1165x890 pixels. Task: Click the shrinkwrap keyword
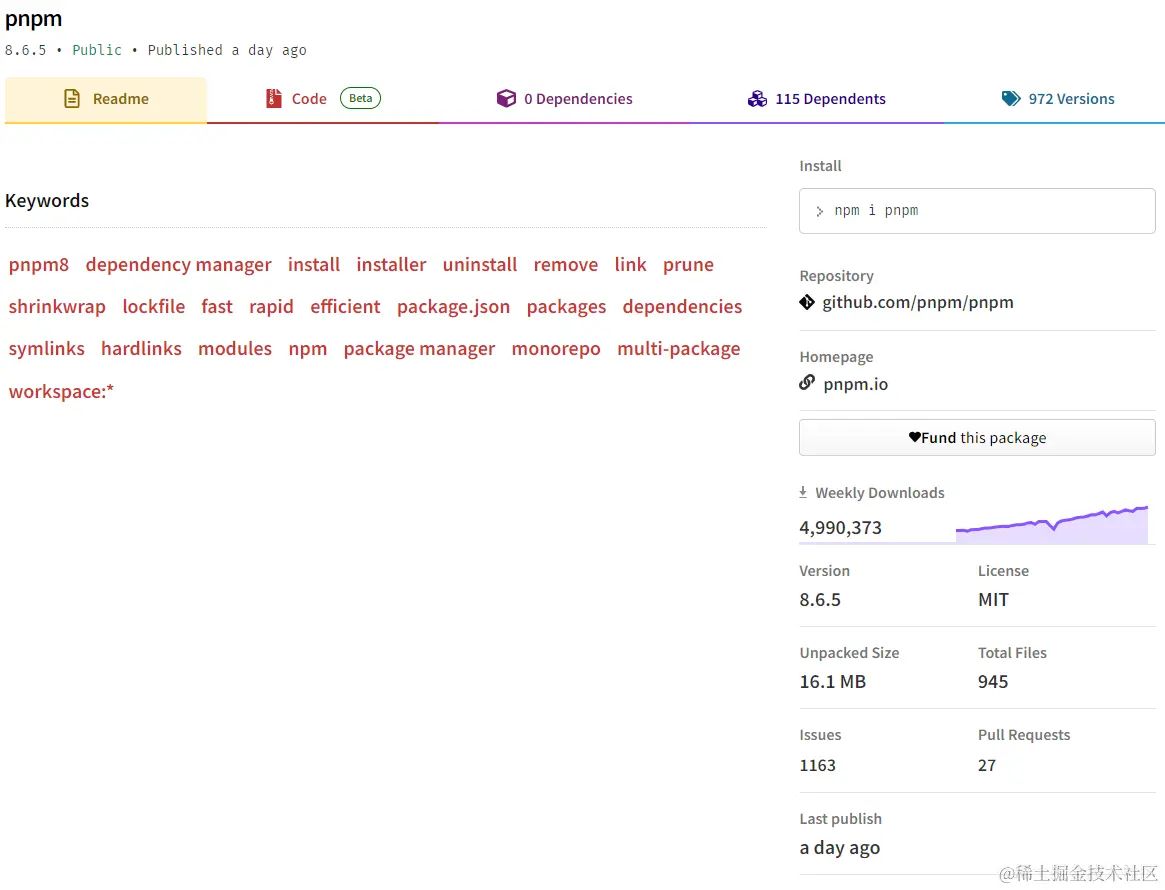tap(57, 307)
